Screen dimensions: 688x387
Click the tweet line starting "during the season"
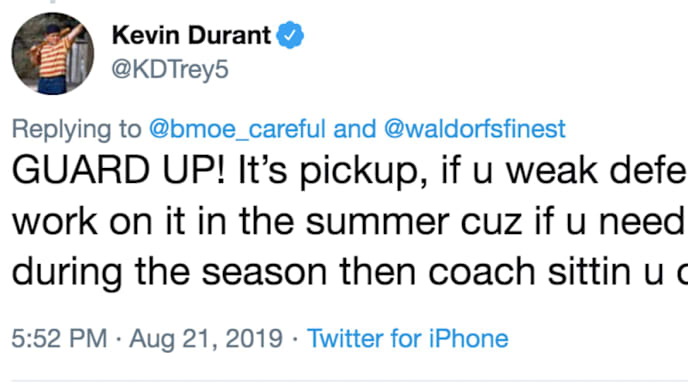pyautogui.click(x=350, y=272)
